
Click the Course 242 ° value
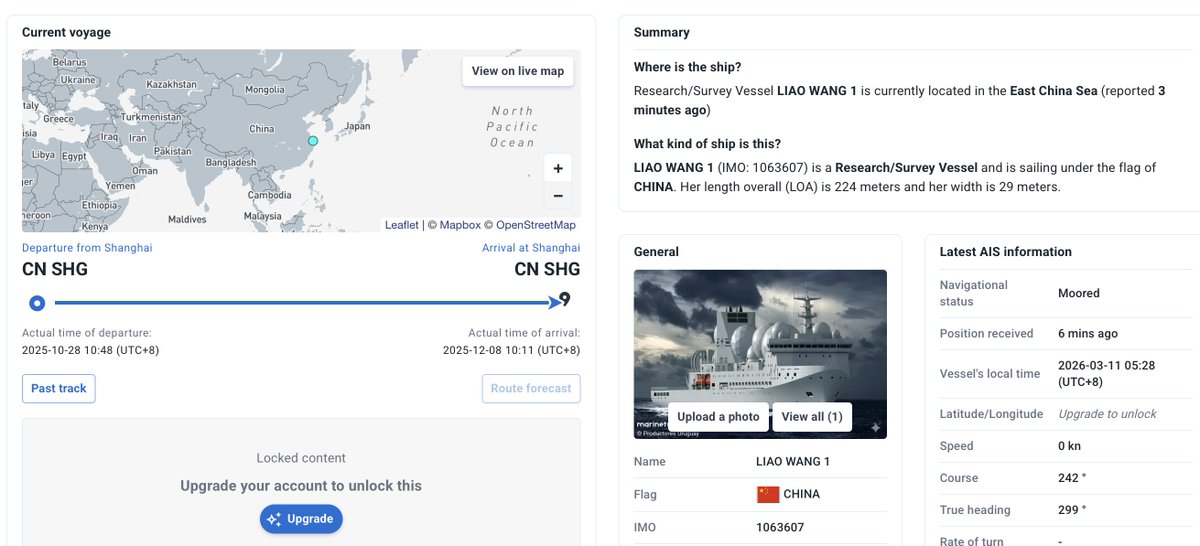click(x=1072, y=478)
